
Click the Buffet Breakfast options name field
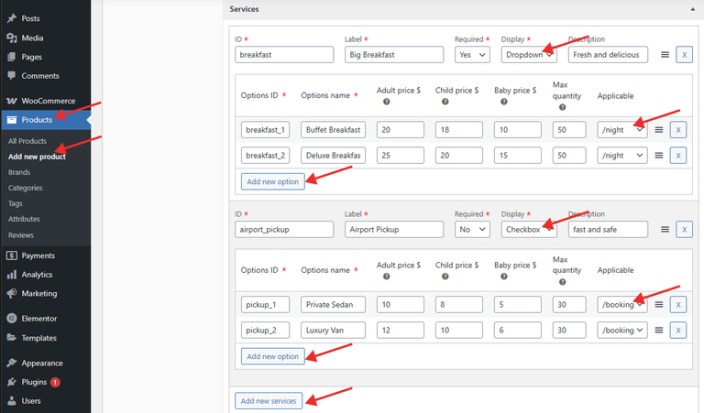pyautogui.click(x=333, y=130)
